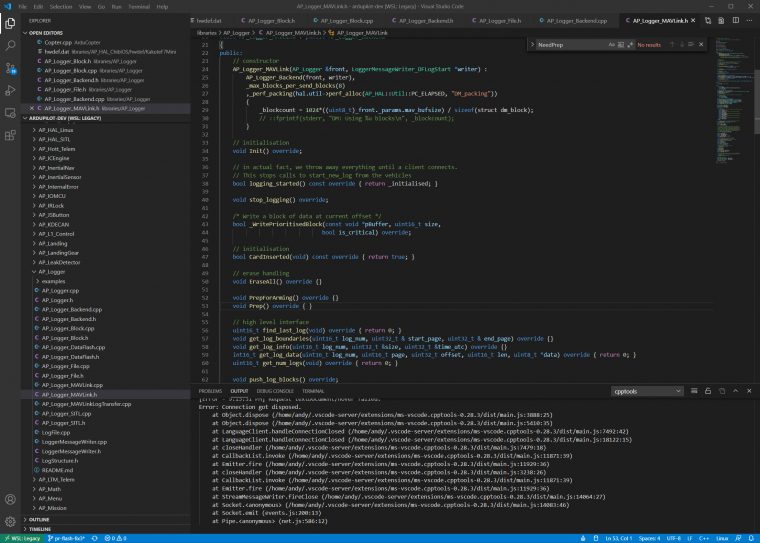Viewport: 760px width, 543px height.
Task: Open the Remote Explorer view
Action: click(x=10, y=113)
